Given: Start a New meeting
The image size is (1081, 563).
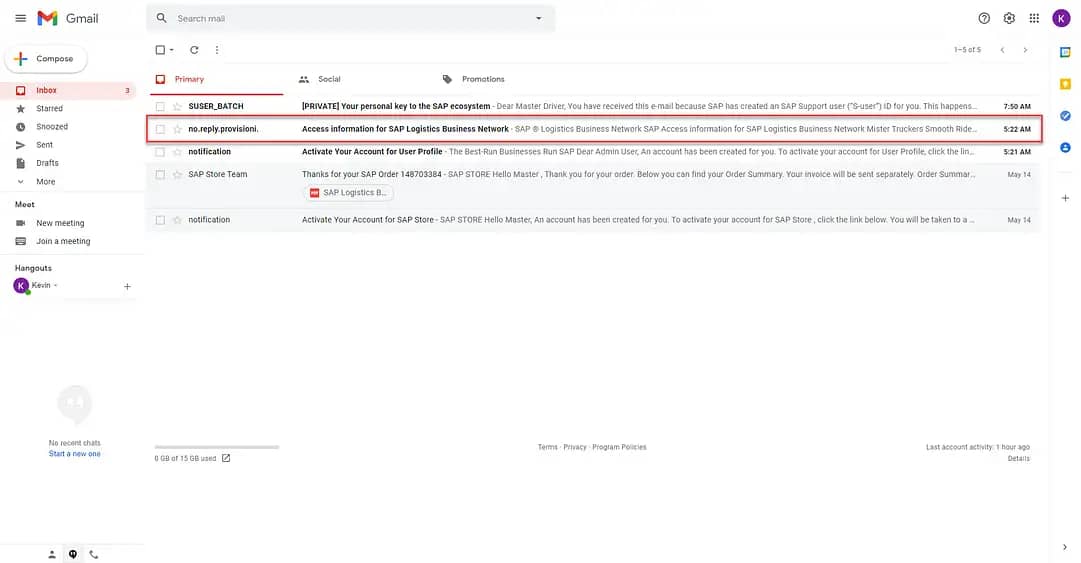Looking at the screenshot, I should point(60,223).
